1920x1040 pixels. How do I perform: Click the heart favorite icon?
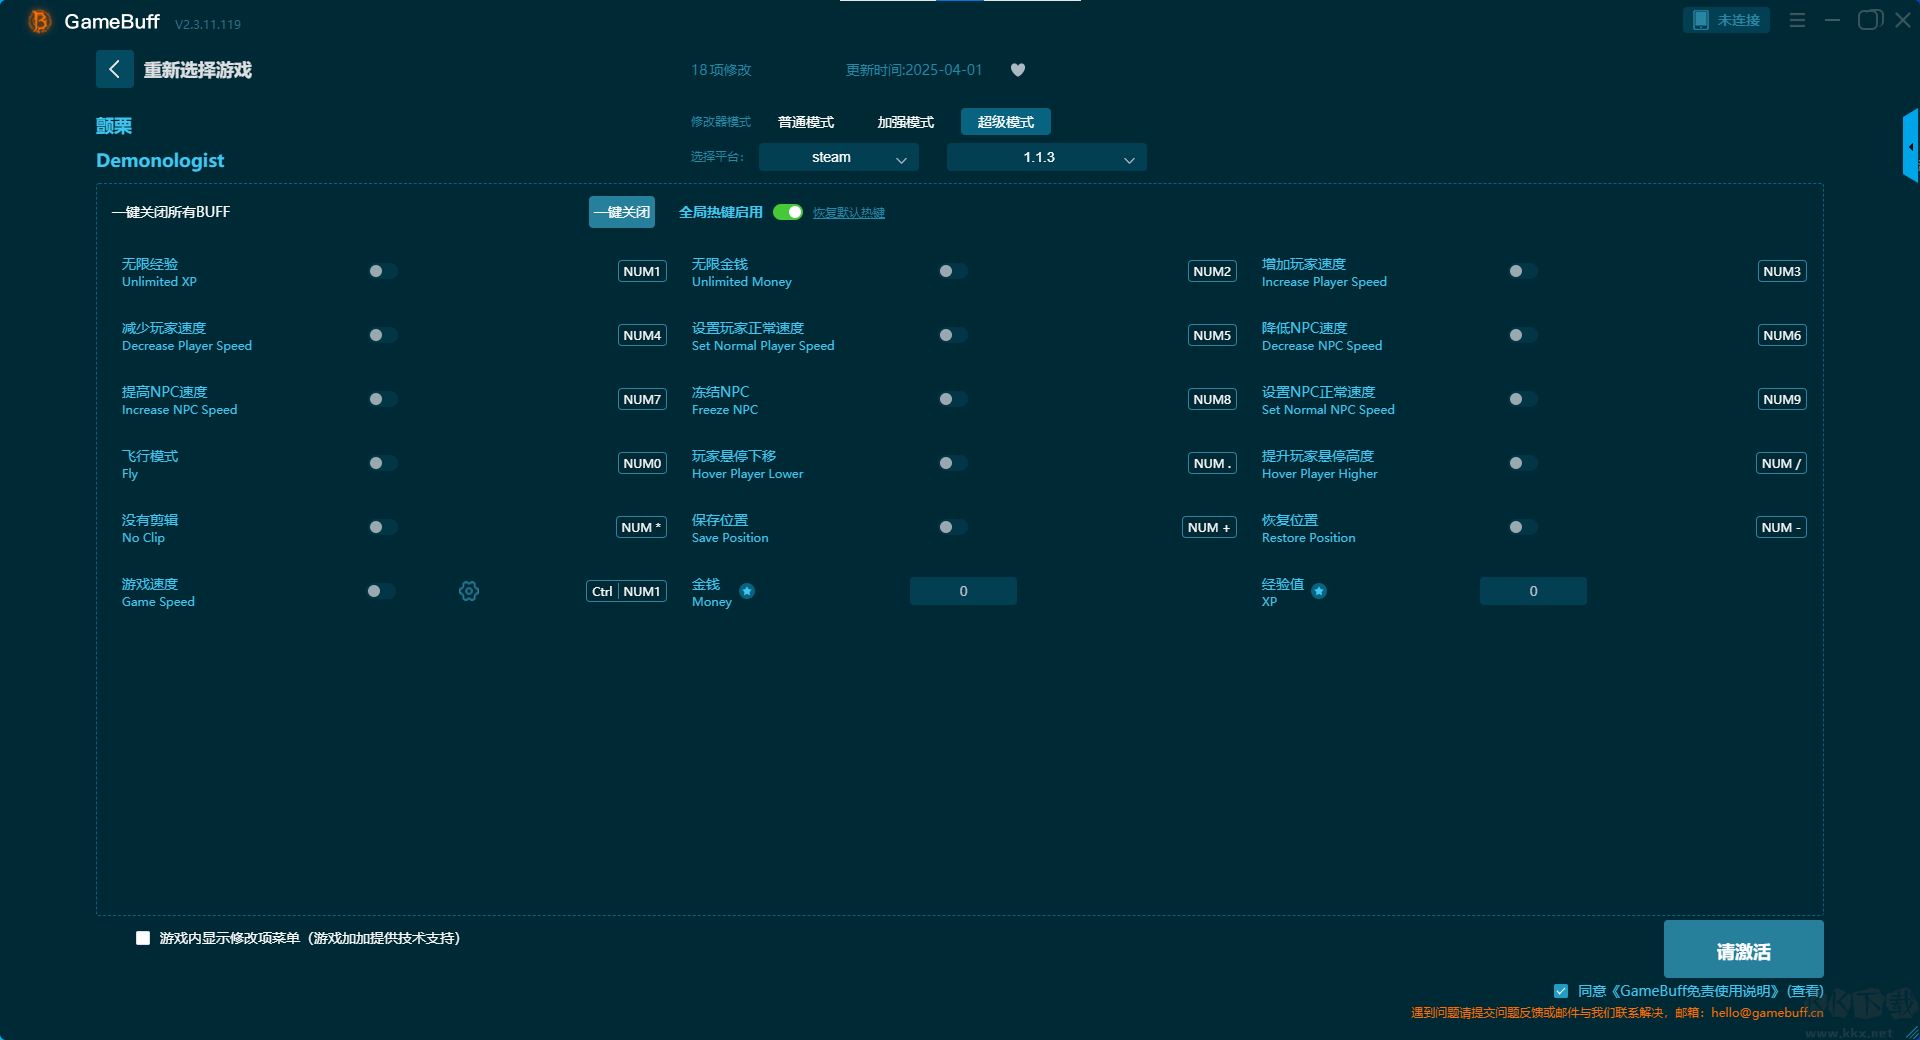(1018, 70)
